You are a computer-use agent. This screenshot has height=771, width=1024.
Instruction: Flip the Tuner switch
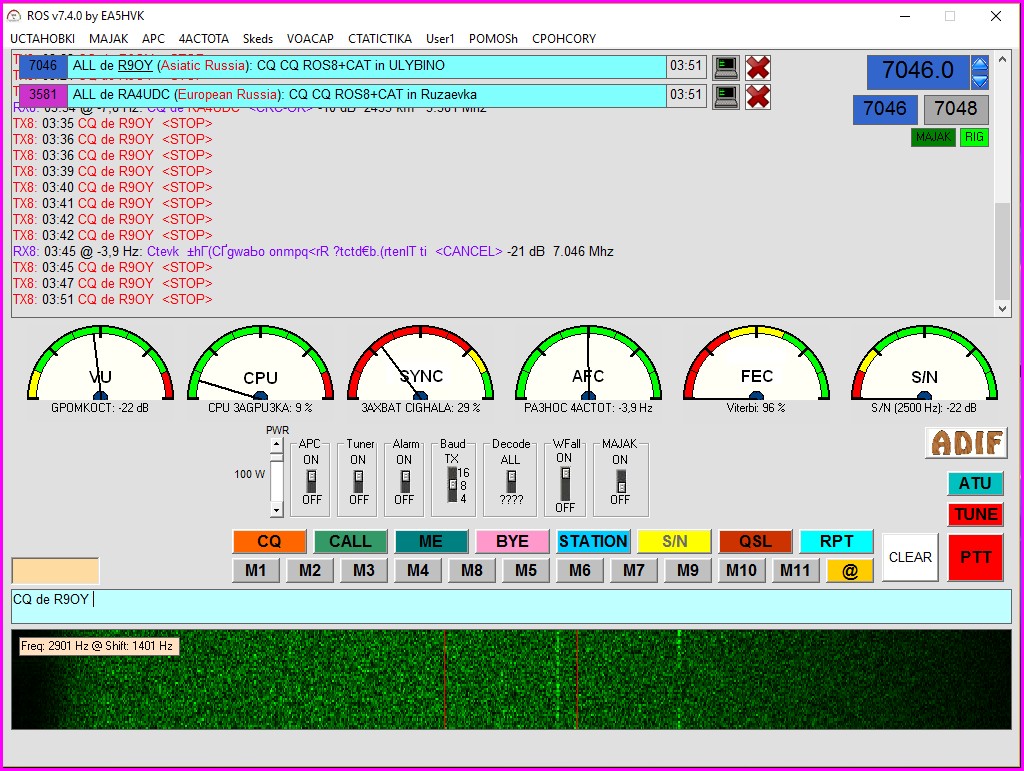[359, 480]
